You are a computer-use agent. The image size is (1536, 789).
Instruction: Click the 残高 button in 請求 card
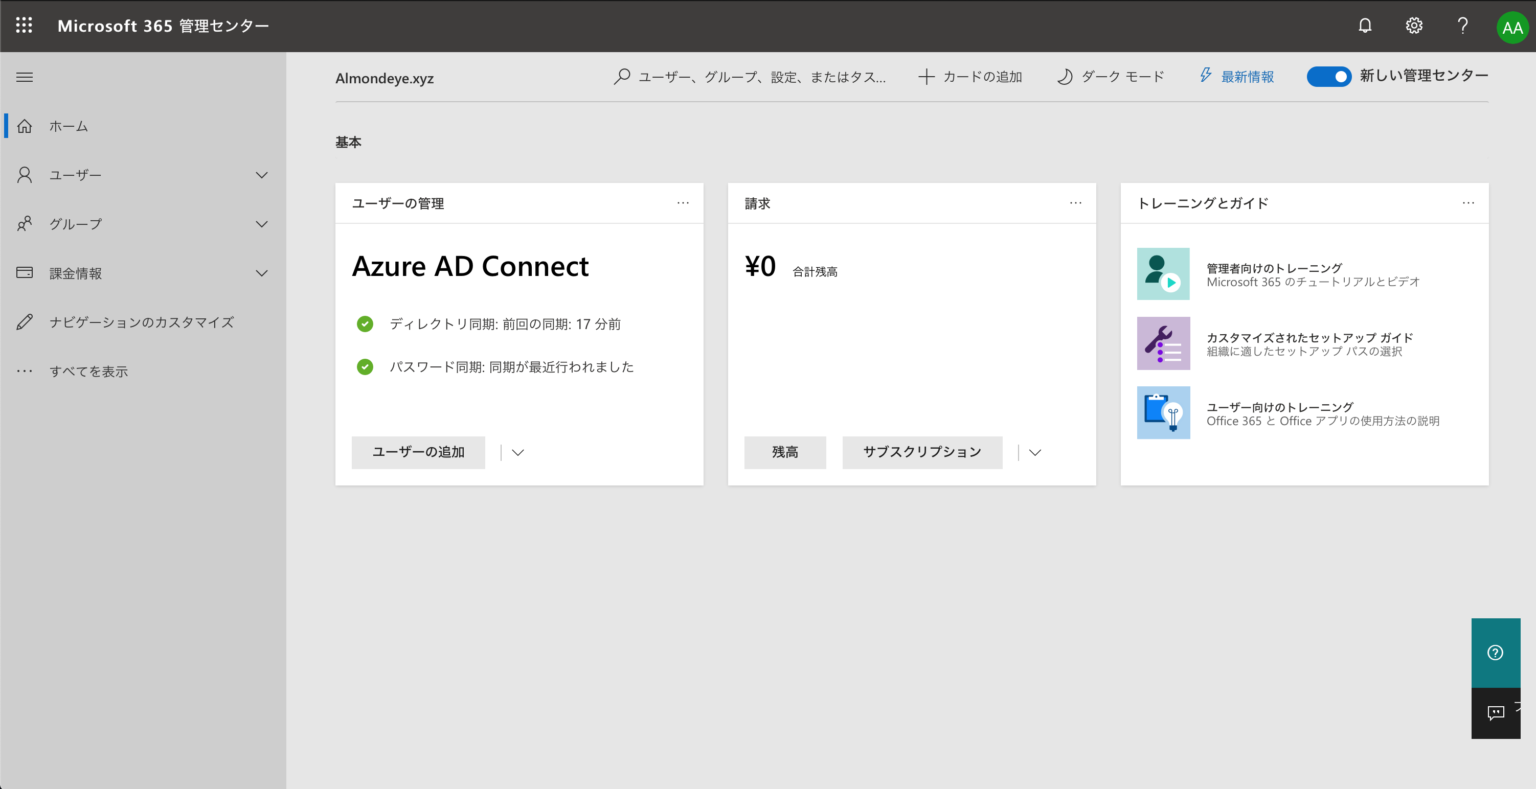785,452
